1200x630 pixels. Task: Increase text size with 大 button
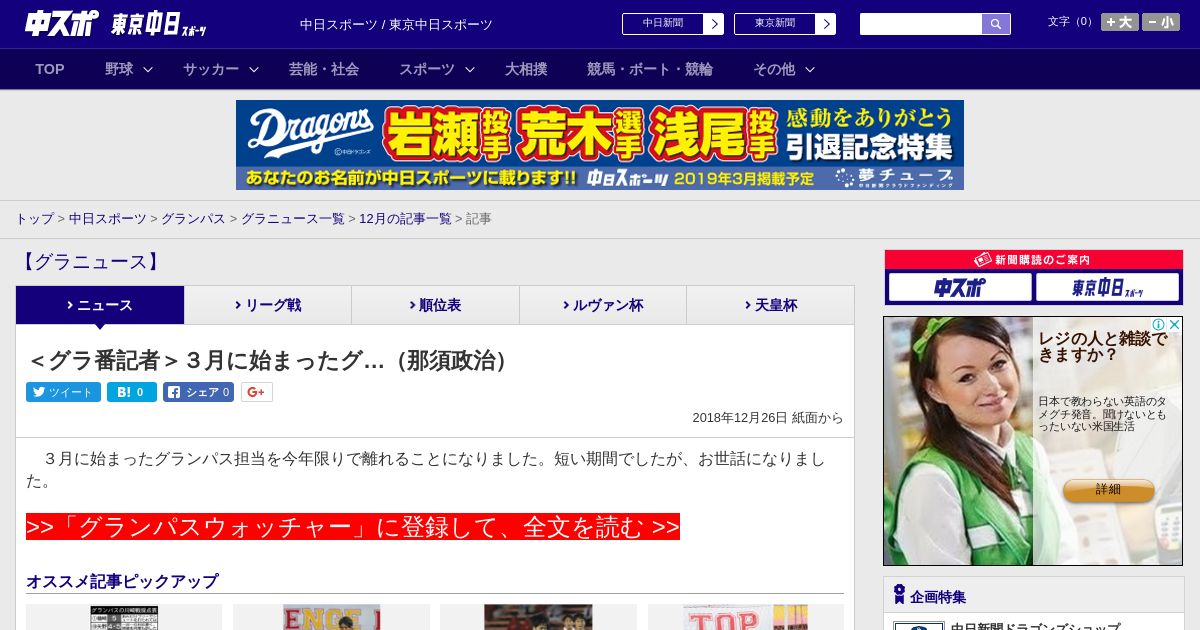[x=1120, y=22]
